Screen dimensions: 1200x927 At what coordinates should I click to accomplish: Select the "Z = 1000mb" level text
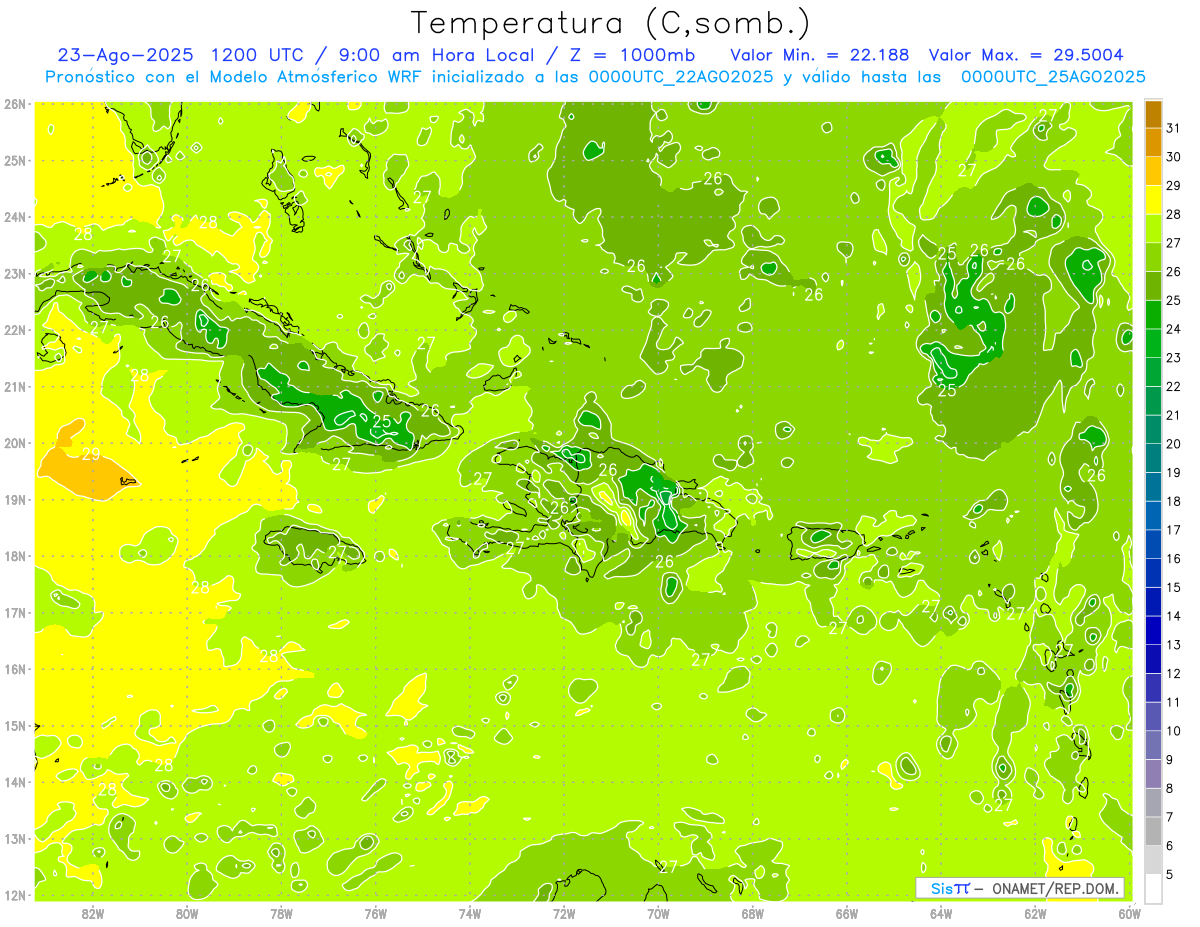tap(632, 55)
